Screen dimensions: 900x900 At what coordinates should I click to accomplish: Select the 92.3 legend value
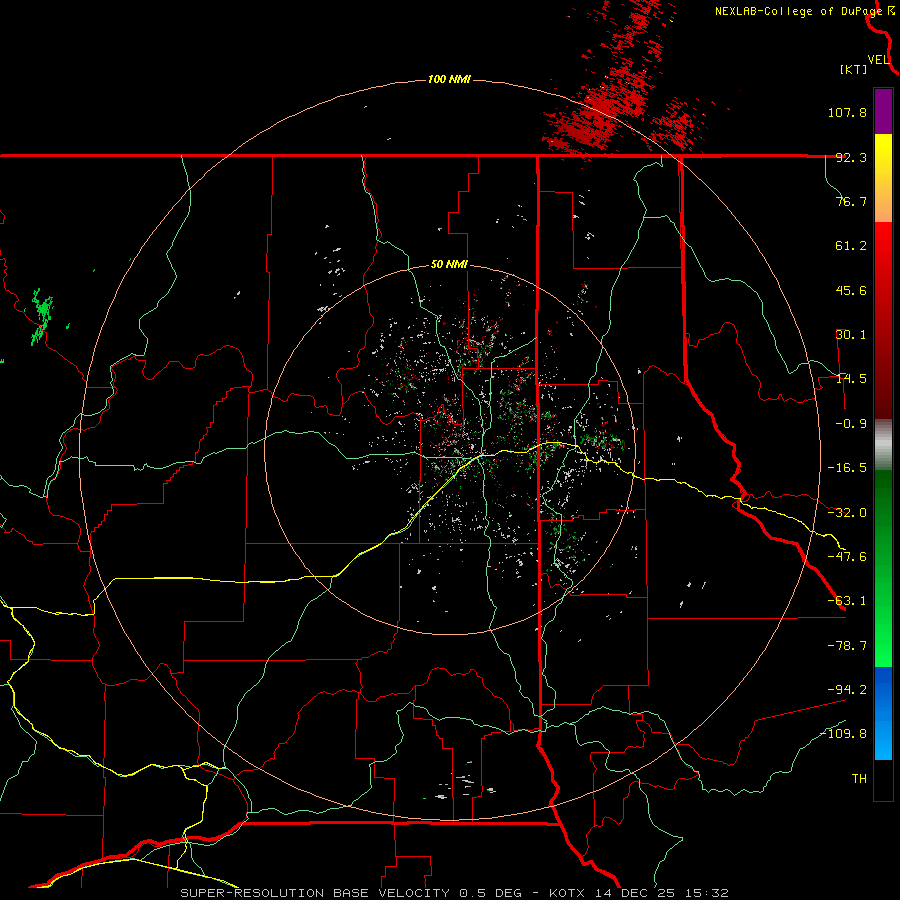pyautogui.click(x=851, y=157)
